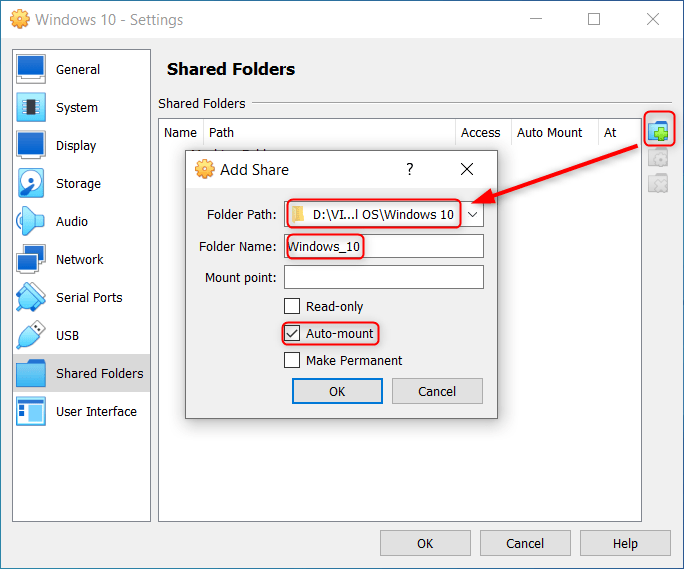Tick the Make Permanent checkbox
The image size is (684, 569).
click(x=292, y=360)
